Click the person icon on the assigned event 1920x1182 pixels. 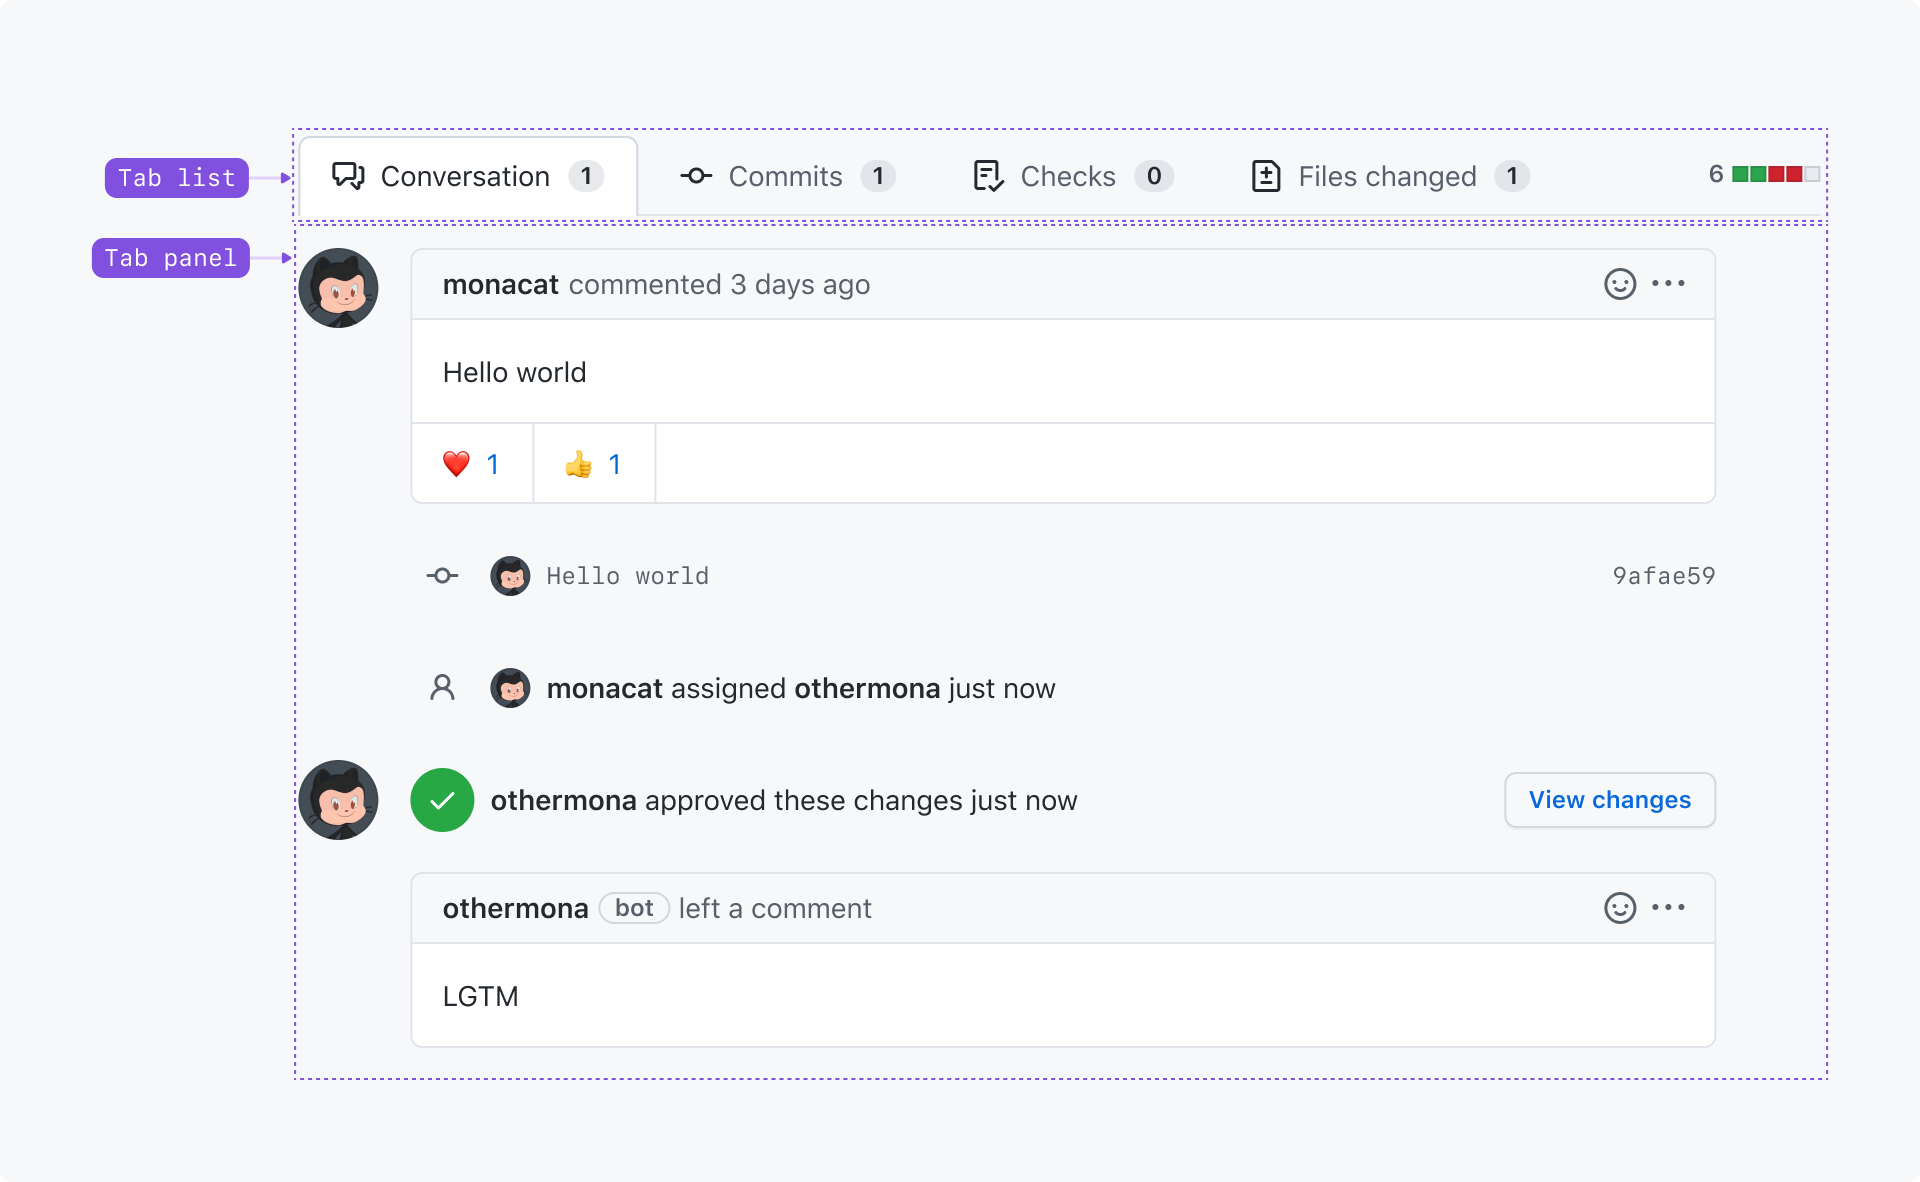point(442,688)
